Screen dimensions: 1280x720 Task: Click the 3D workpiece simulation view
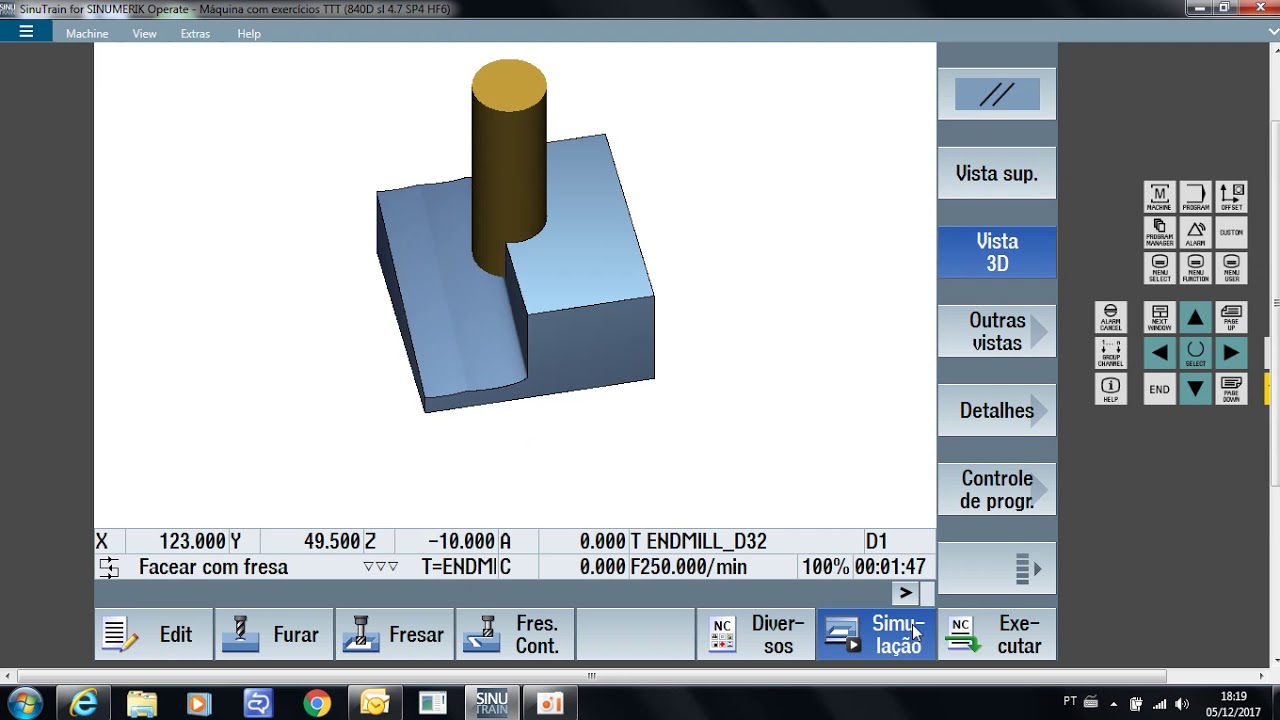[515, 285]
